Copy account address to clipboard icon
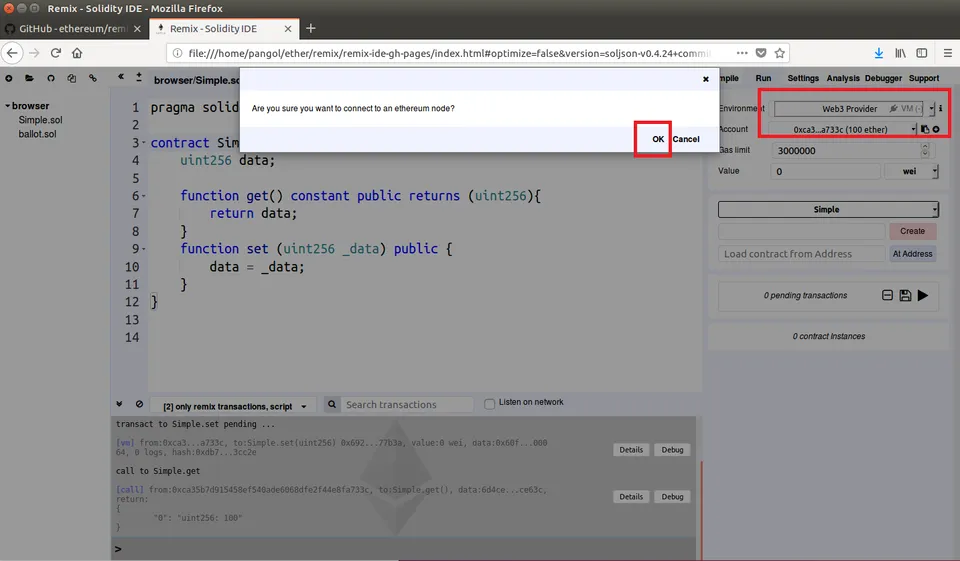 (924, 129)
